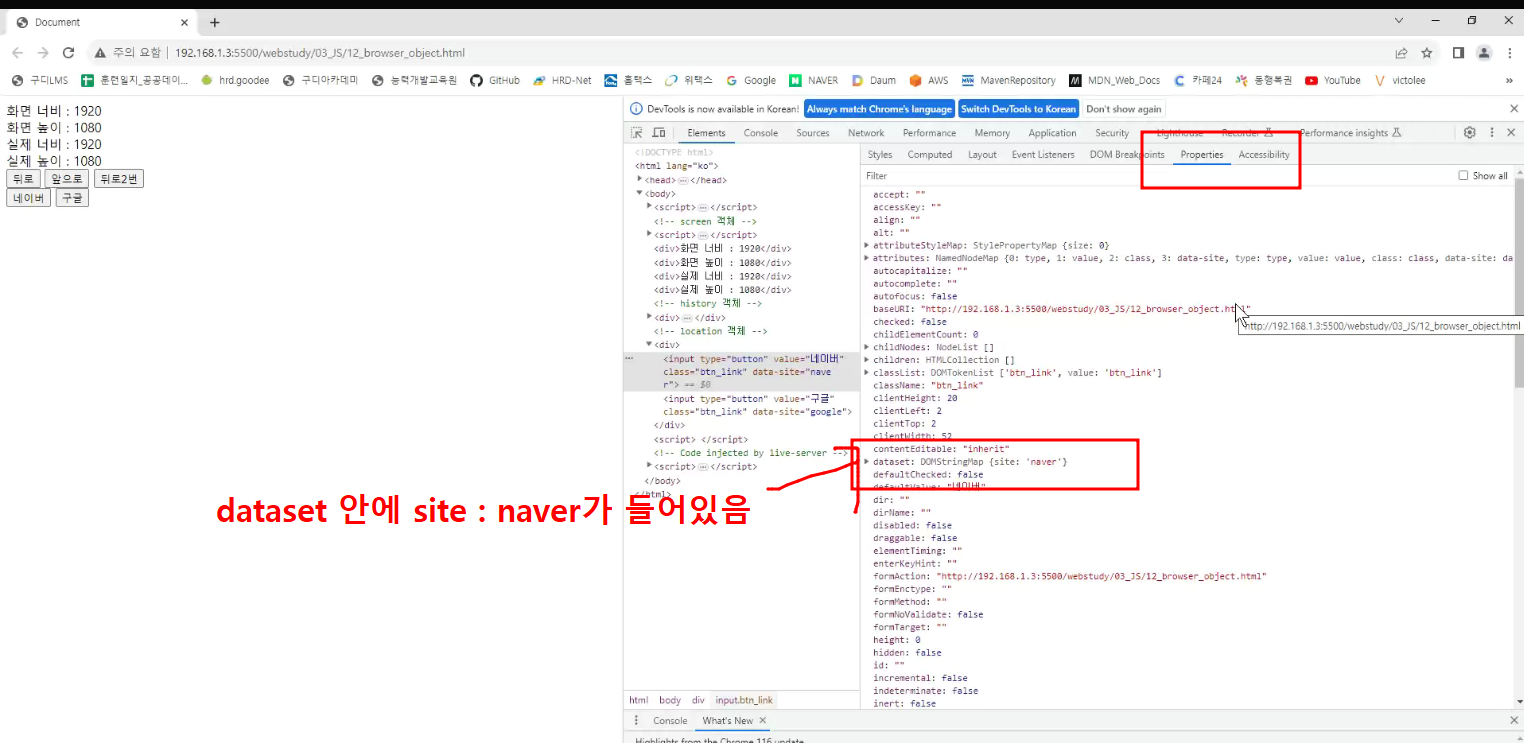The width and height of the screenshot is (1524, 743).
Task: Open the Computed sidebar tab
Action: pos(930,155)
